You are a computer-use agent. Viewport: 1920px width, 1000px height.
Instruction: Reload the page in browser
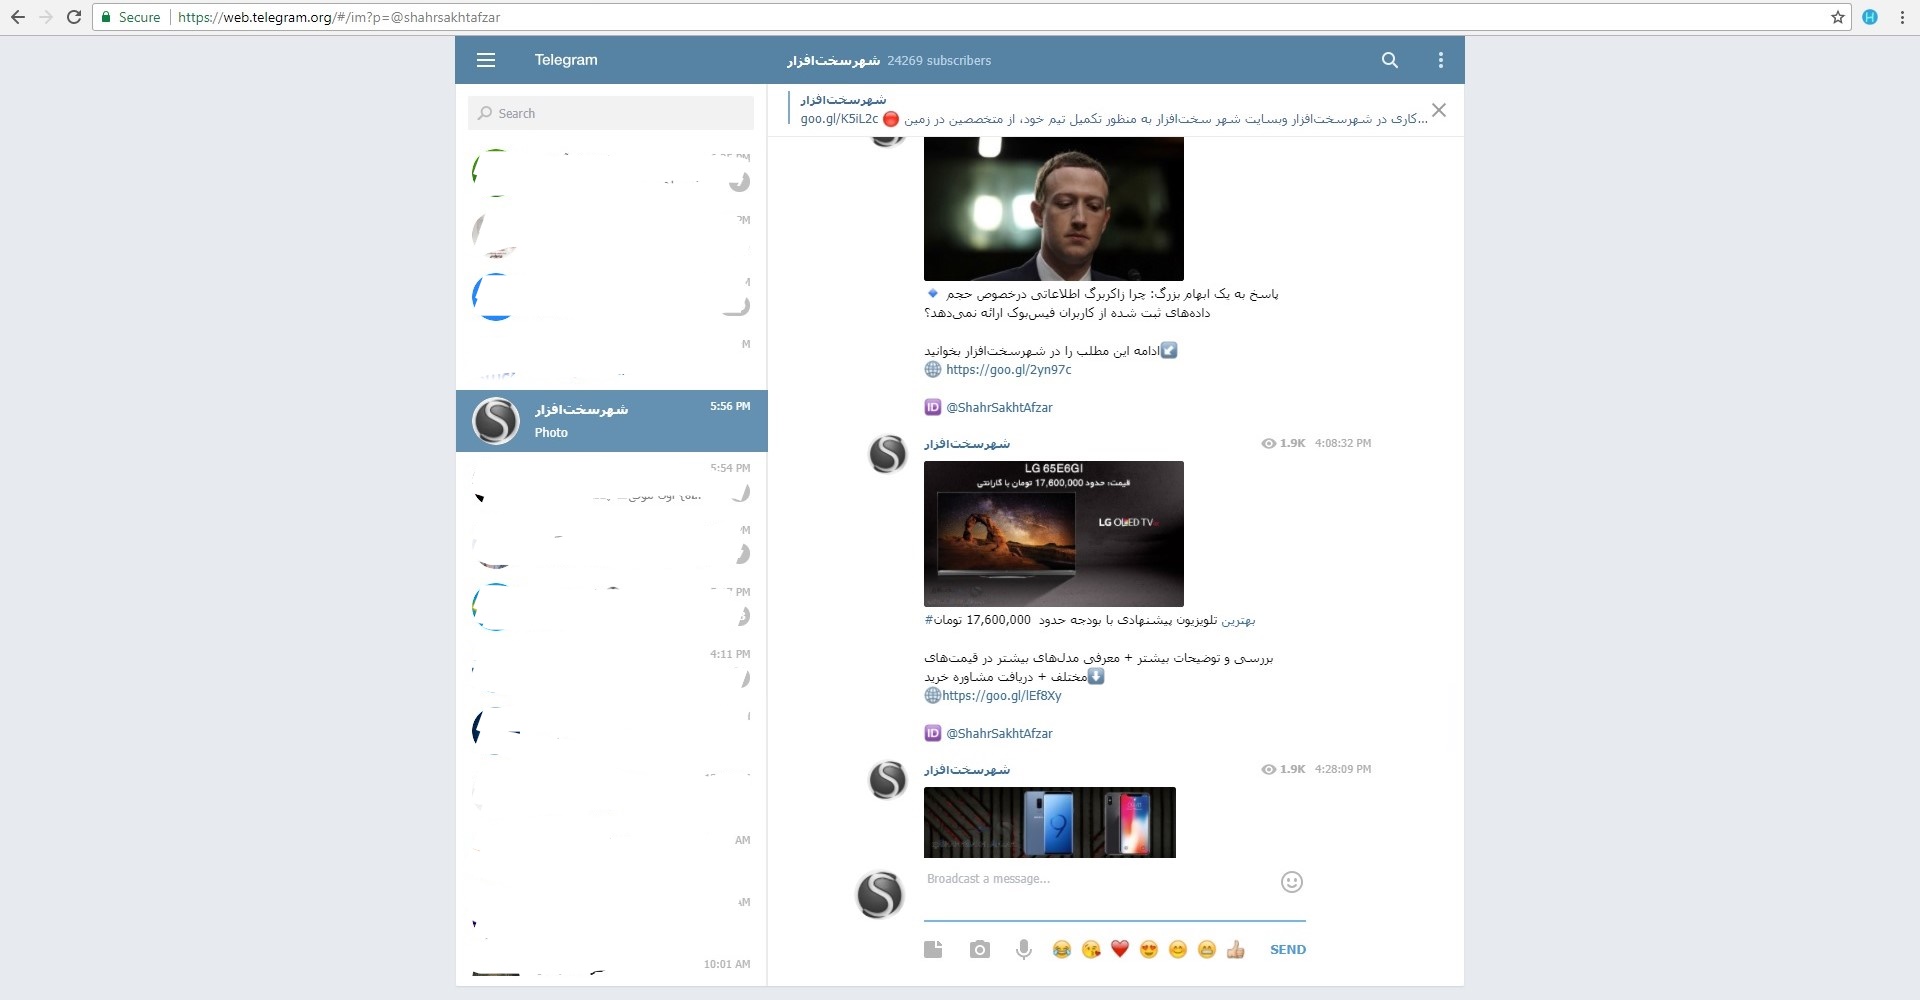(x=74, y=17)
